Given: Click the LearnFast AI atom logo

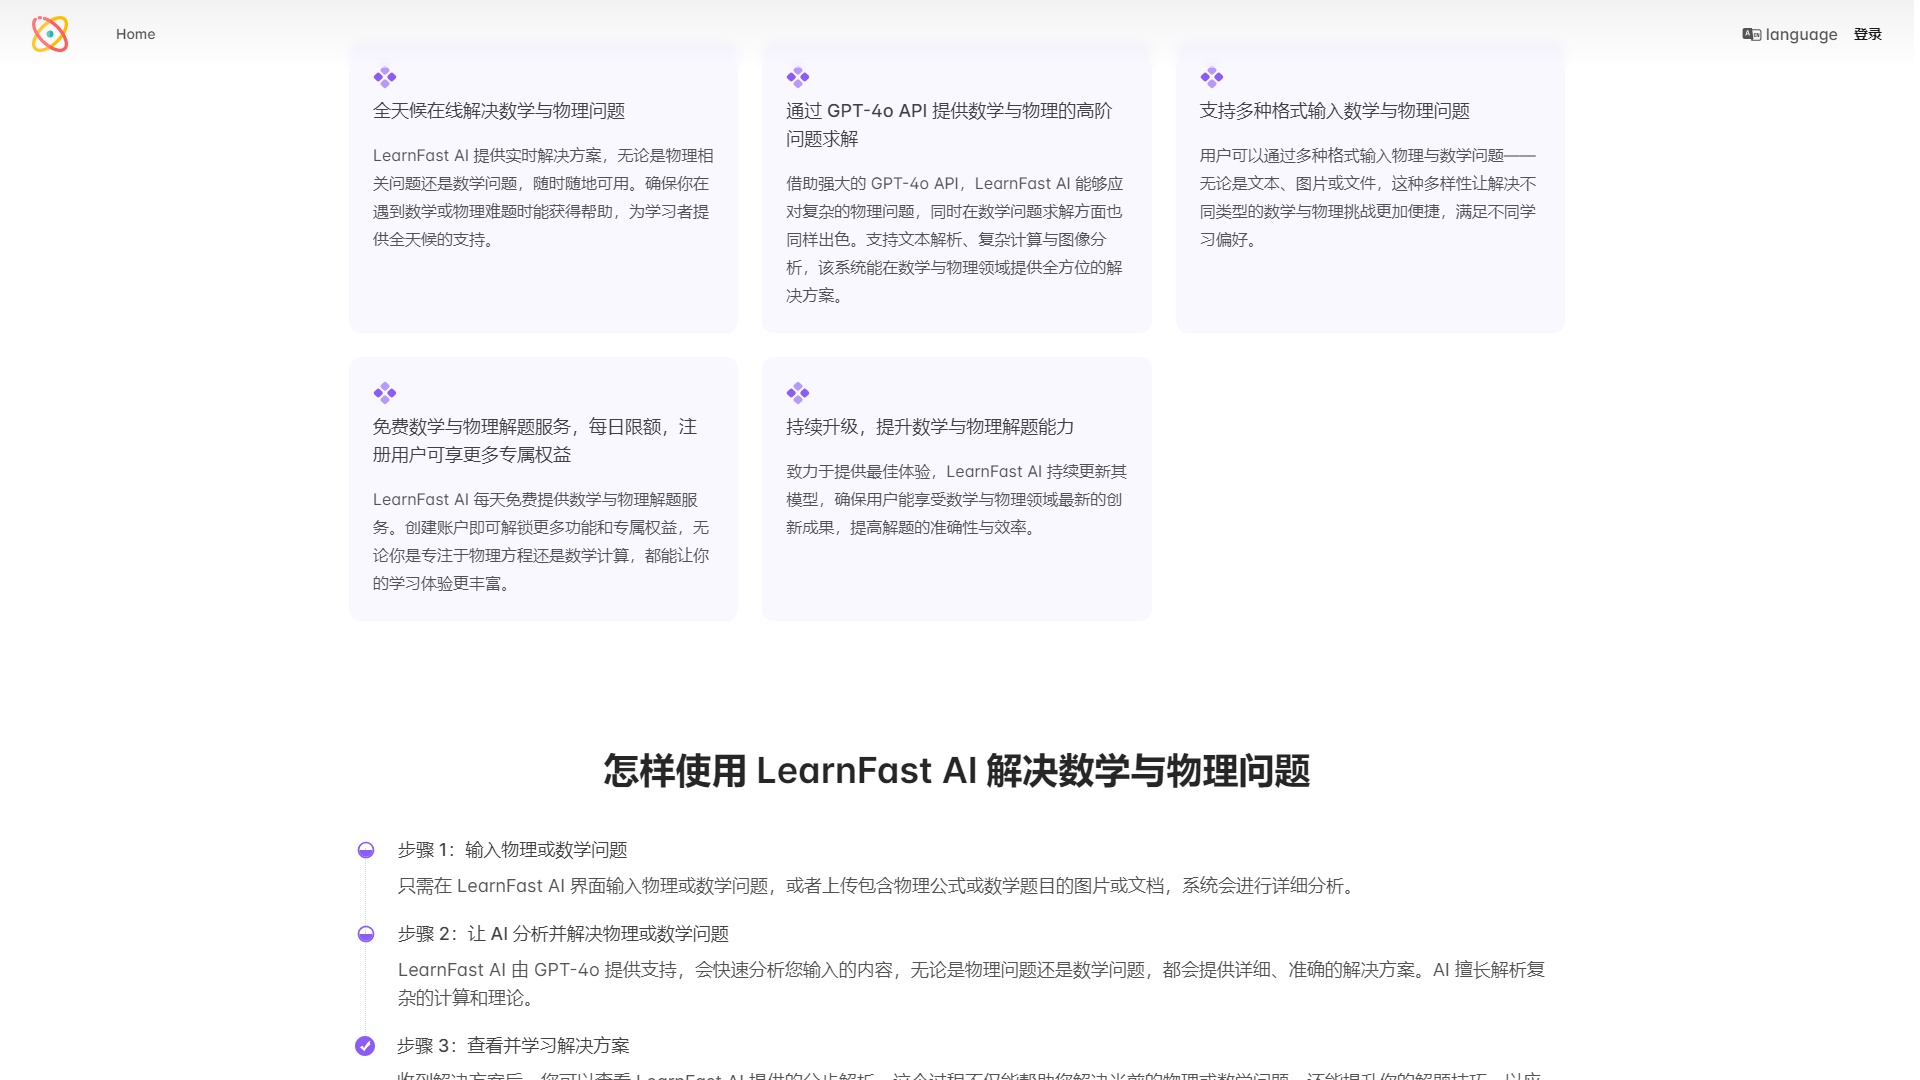Looking at the screenshot, I should pos(49,34).
